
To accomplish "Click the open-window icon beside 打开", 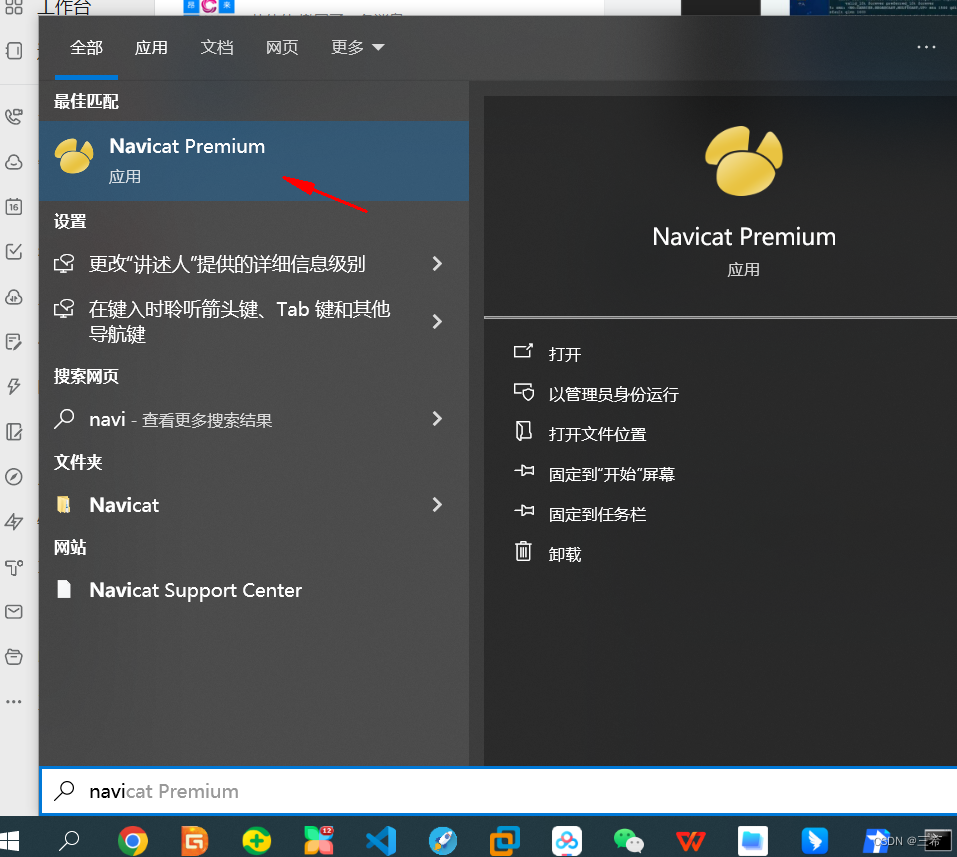I will coord(523,350).
